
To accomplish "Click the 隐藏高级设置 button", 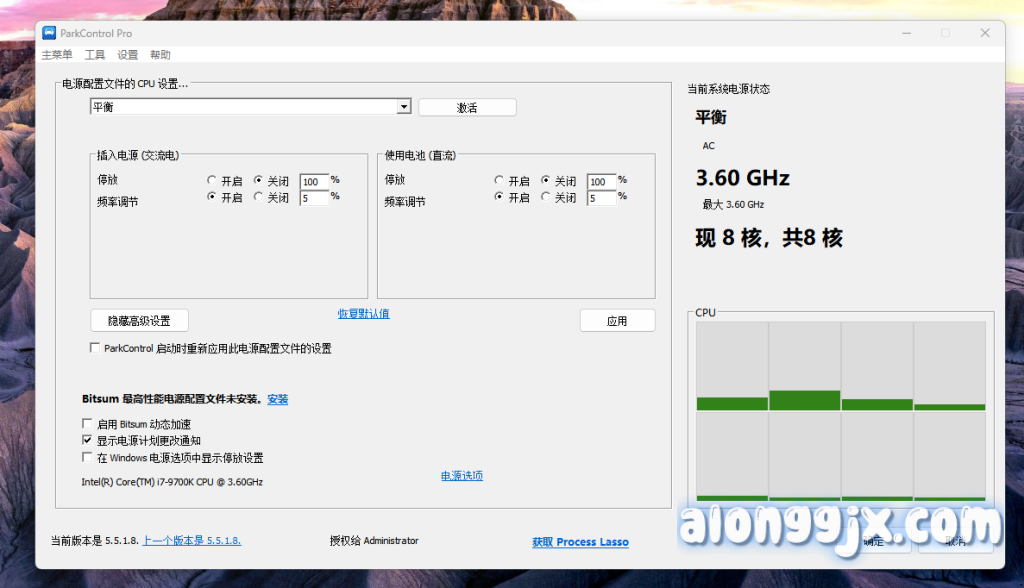I will (x=139, y=321).
